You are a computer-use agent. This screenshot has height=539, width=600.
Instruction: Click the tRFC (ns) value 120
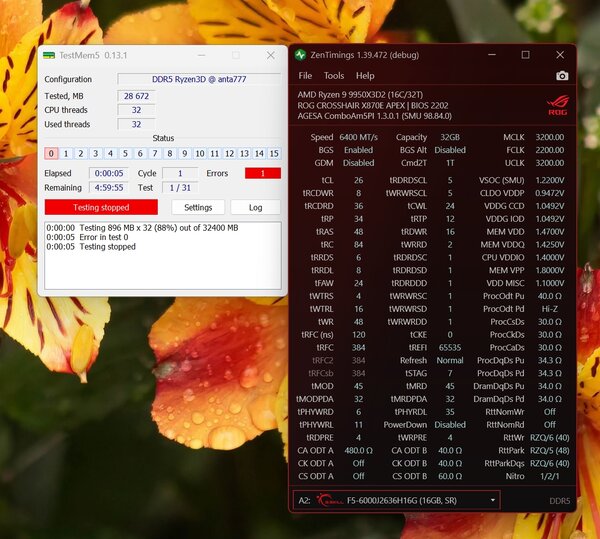point(359,335)
